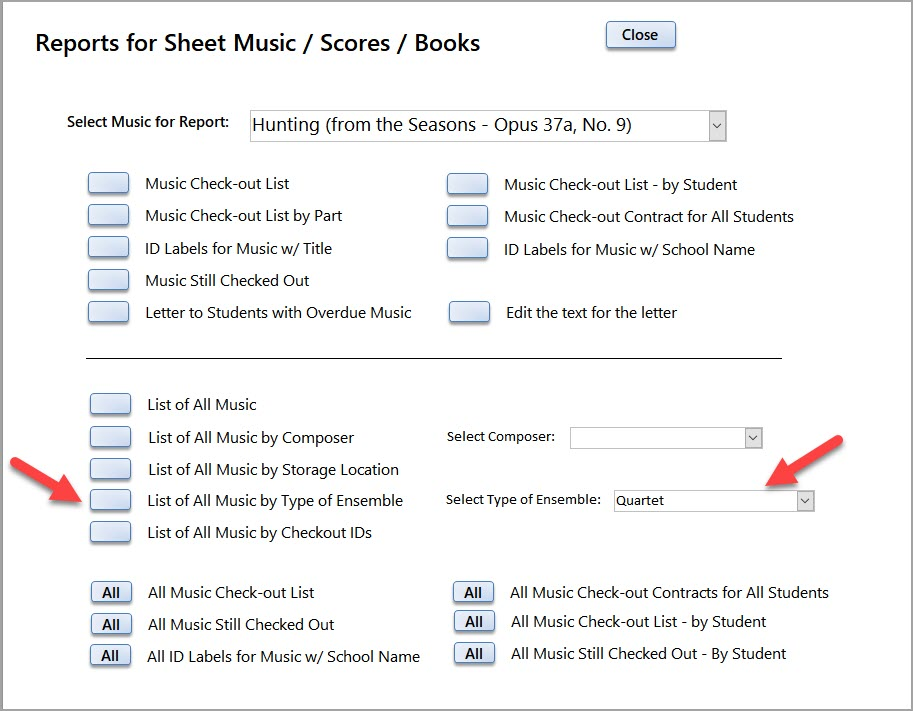Open the Select Type of Ensemble dropdown
This screenshot has height=711, width=913.
coord(805,501)
